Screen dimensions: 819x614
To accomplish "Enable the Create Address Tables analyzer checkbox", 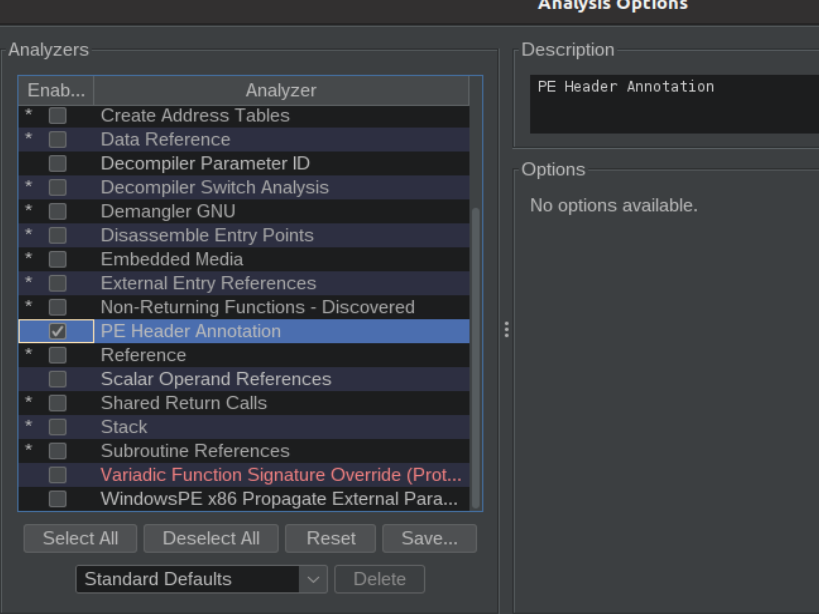I will 57,115.
